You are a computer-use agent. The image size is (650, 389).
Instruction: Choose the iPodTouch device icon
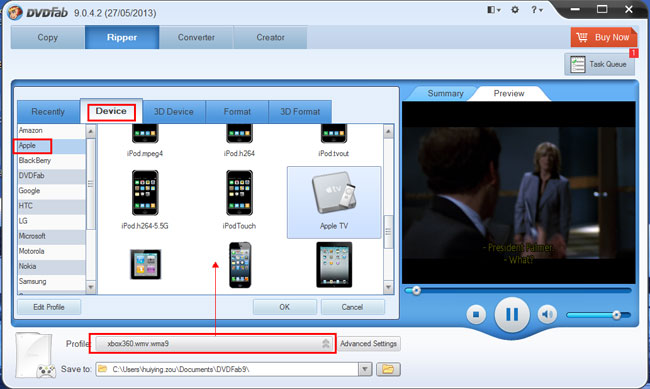(239, 193)
